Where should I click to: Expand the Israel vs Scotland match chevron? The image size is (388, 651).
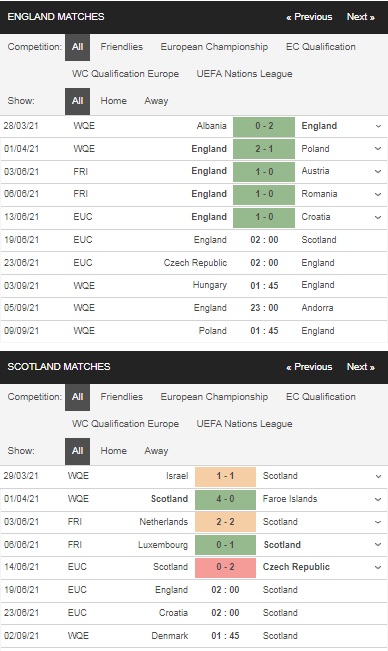378,476
